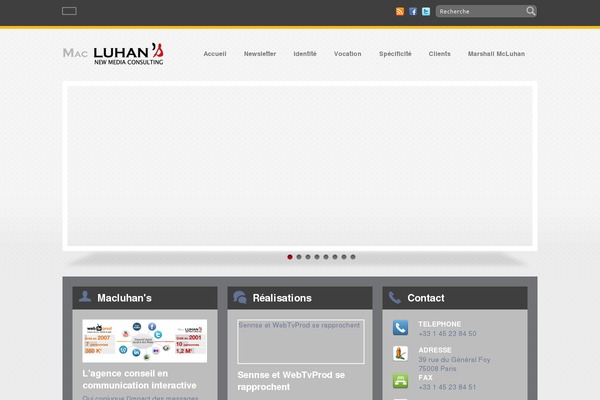
Task: Open the Facebook page icon
Action: click(413, 11)
